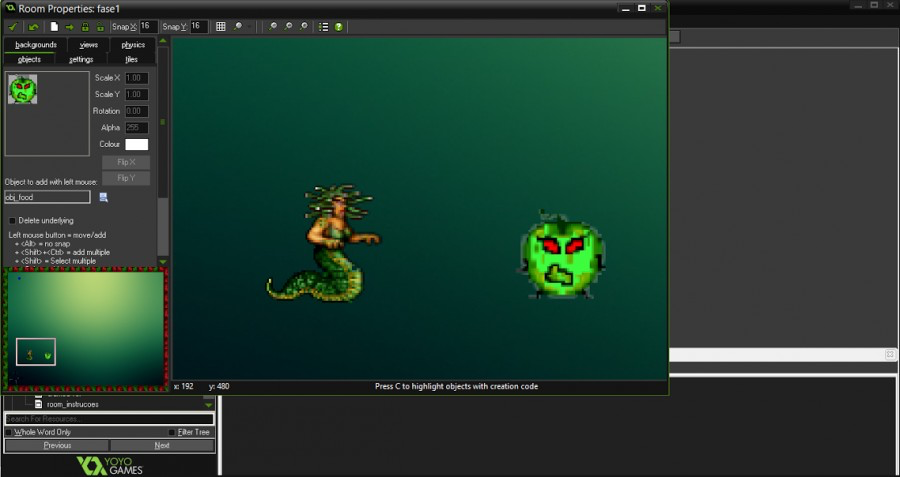Click the Previous search button
Screen dimensions: 900x477
[57, 445]
